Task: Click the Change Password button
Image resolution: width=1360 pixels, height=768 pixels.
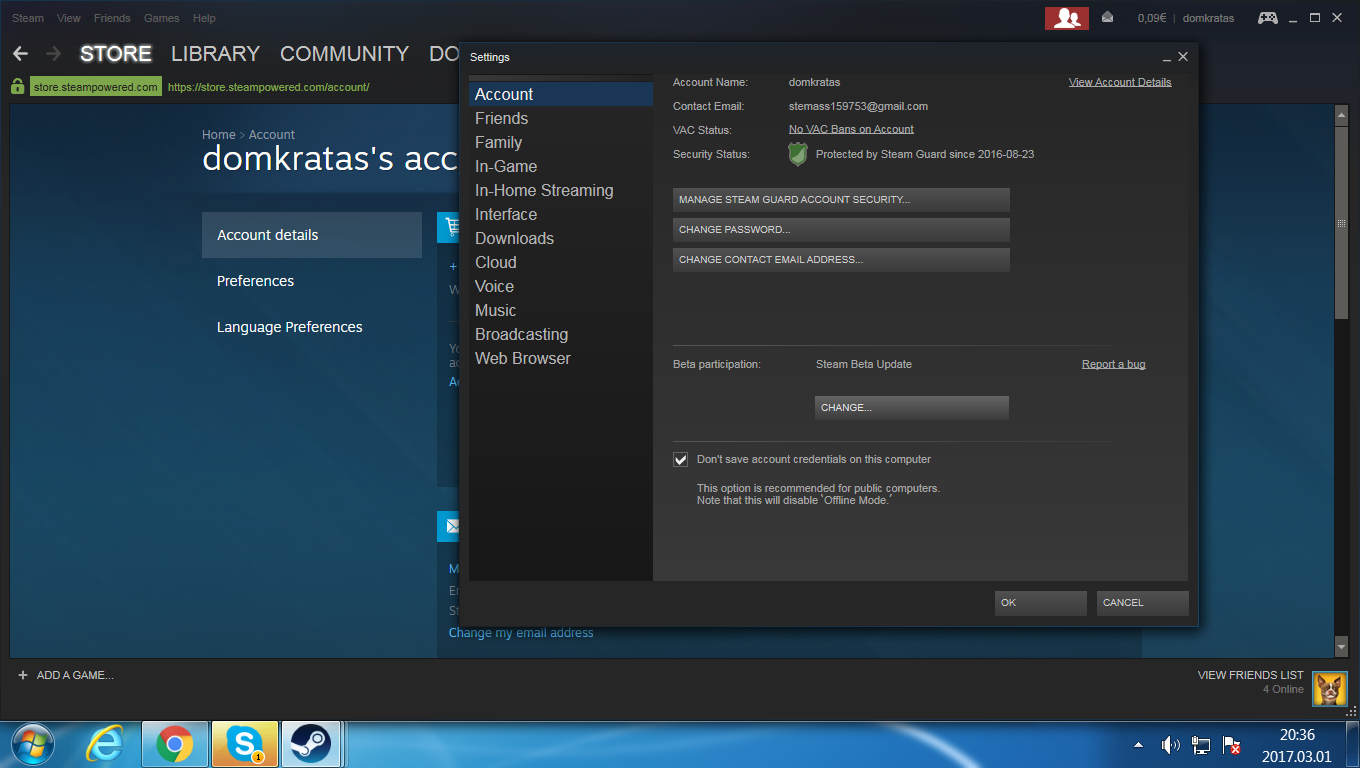Action: (841, 230)
